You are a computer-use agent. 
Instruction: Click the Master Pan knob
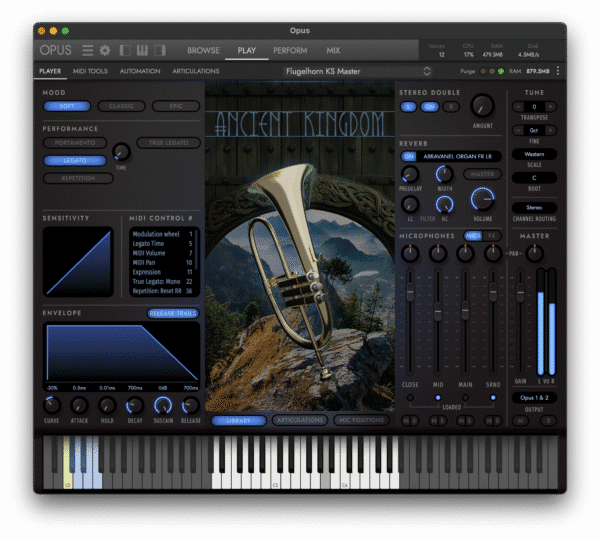pos(535,253)
